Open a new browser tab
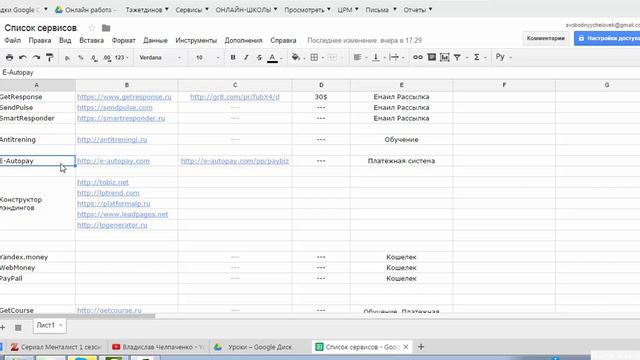The width and height of the screenshot is (640, 360). [421, 347]
